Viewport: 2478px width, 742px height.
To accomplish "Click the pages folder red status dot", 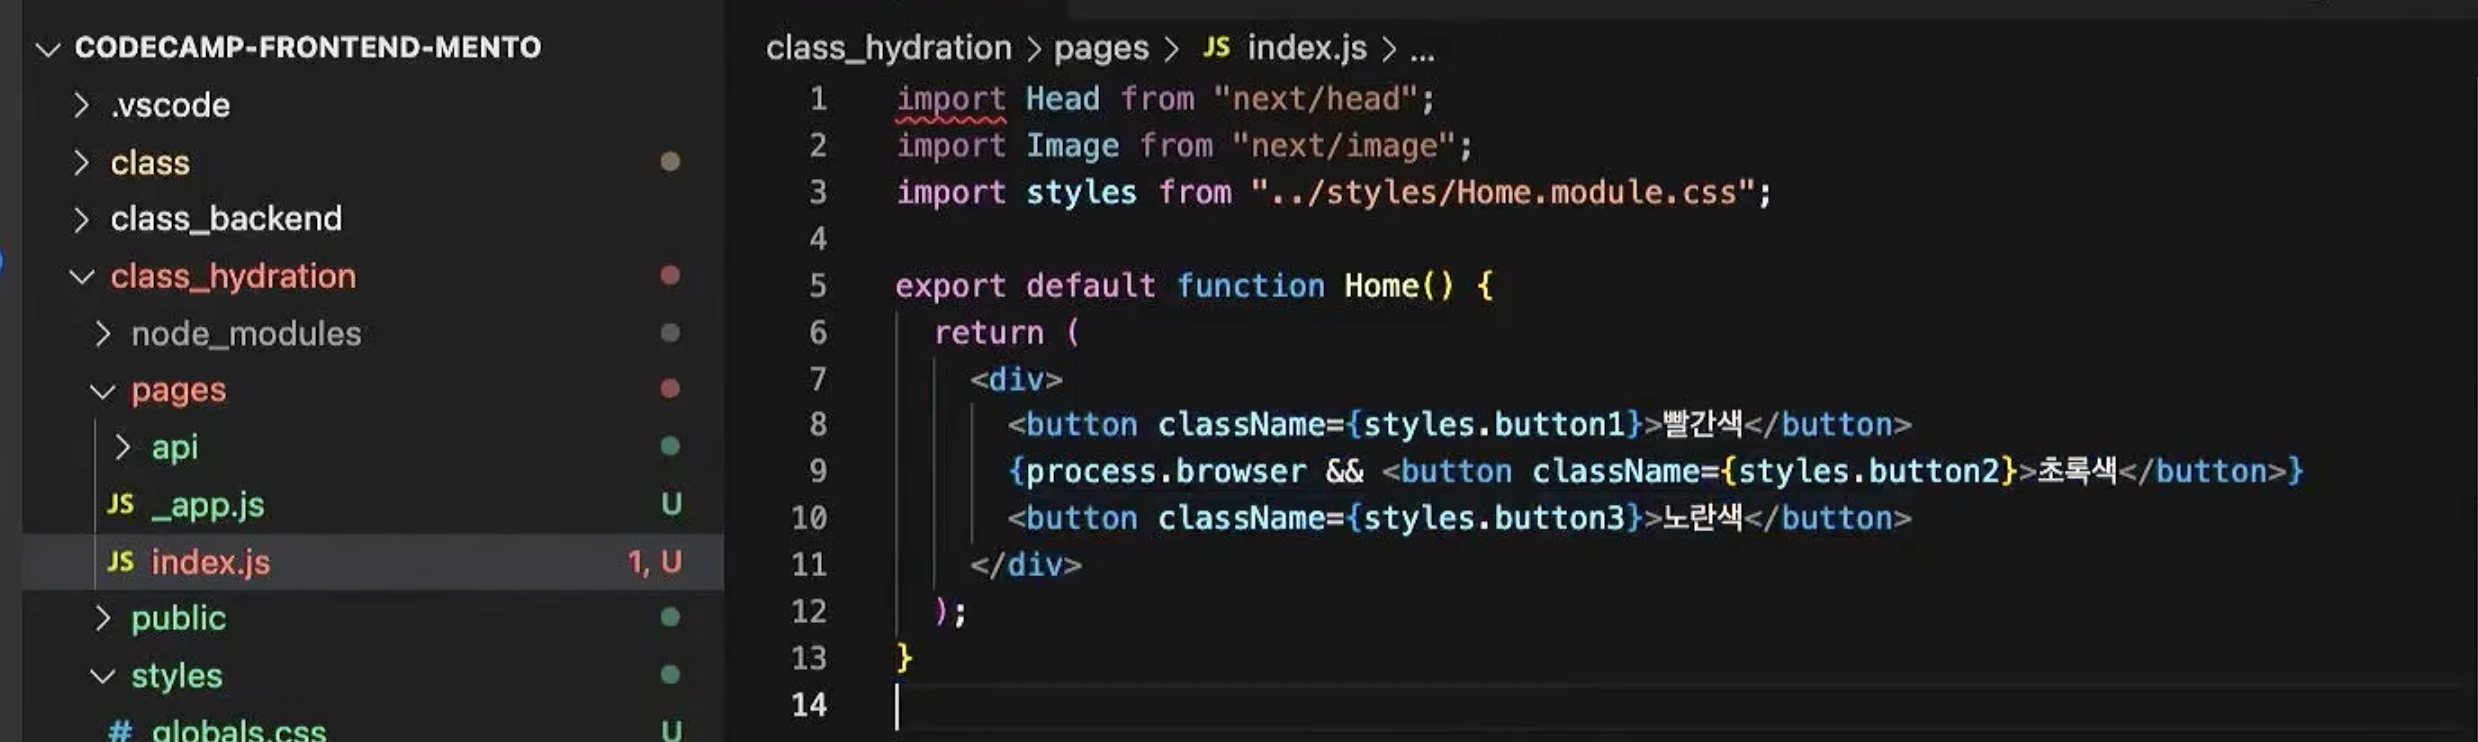I will point(670,389).
